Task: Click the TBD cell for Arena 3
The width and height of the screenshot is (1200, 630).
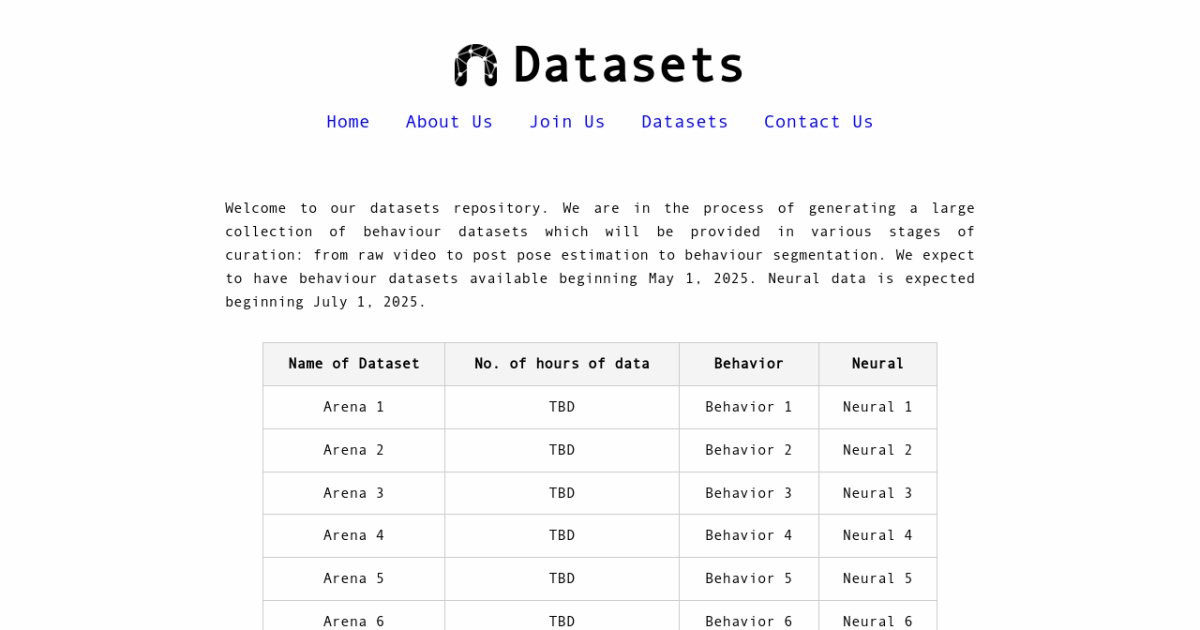Action: 562,493
